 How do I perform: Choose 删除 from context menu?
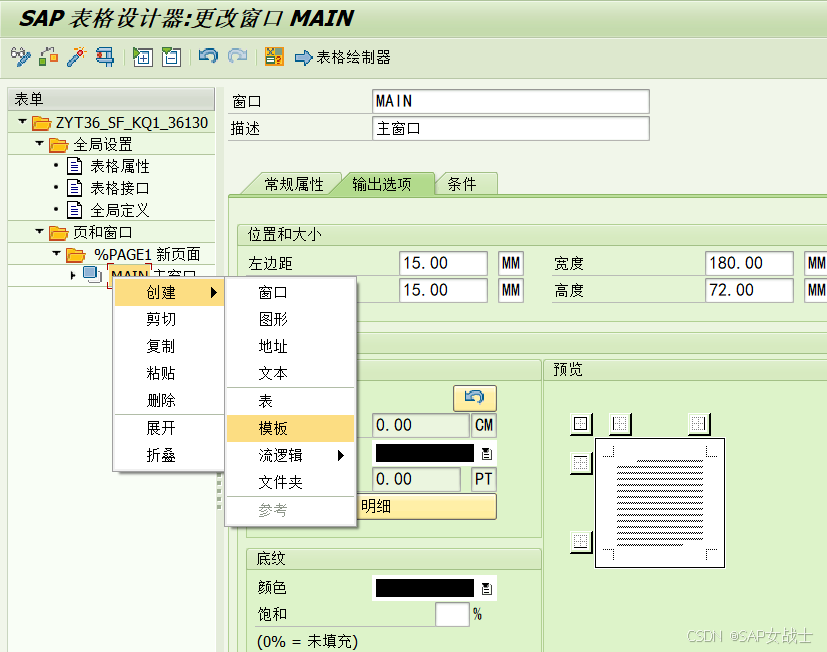click(169, 400)
